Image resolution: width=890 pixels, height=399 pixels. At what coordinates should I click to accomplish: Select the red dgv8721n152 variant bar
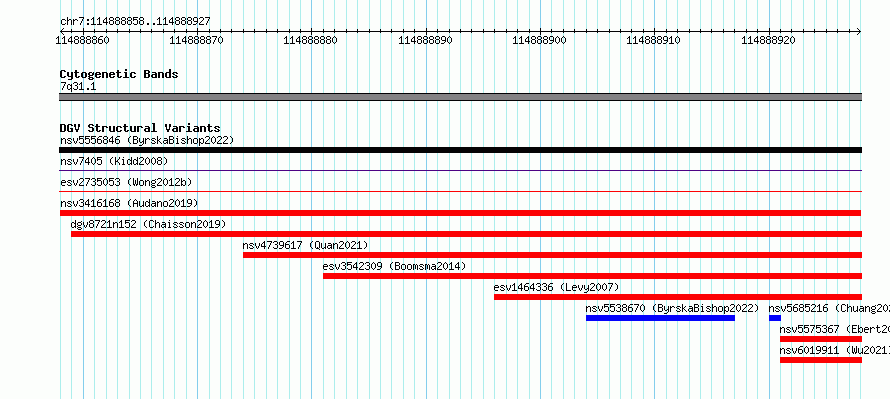[467, 234]
